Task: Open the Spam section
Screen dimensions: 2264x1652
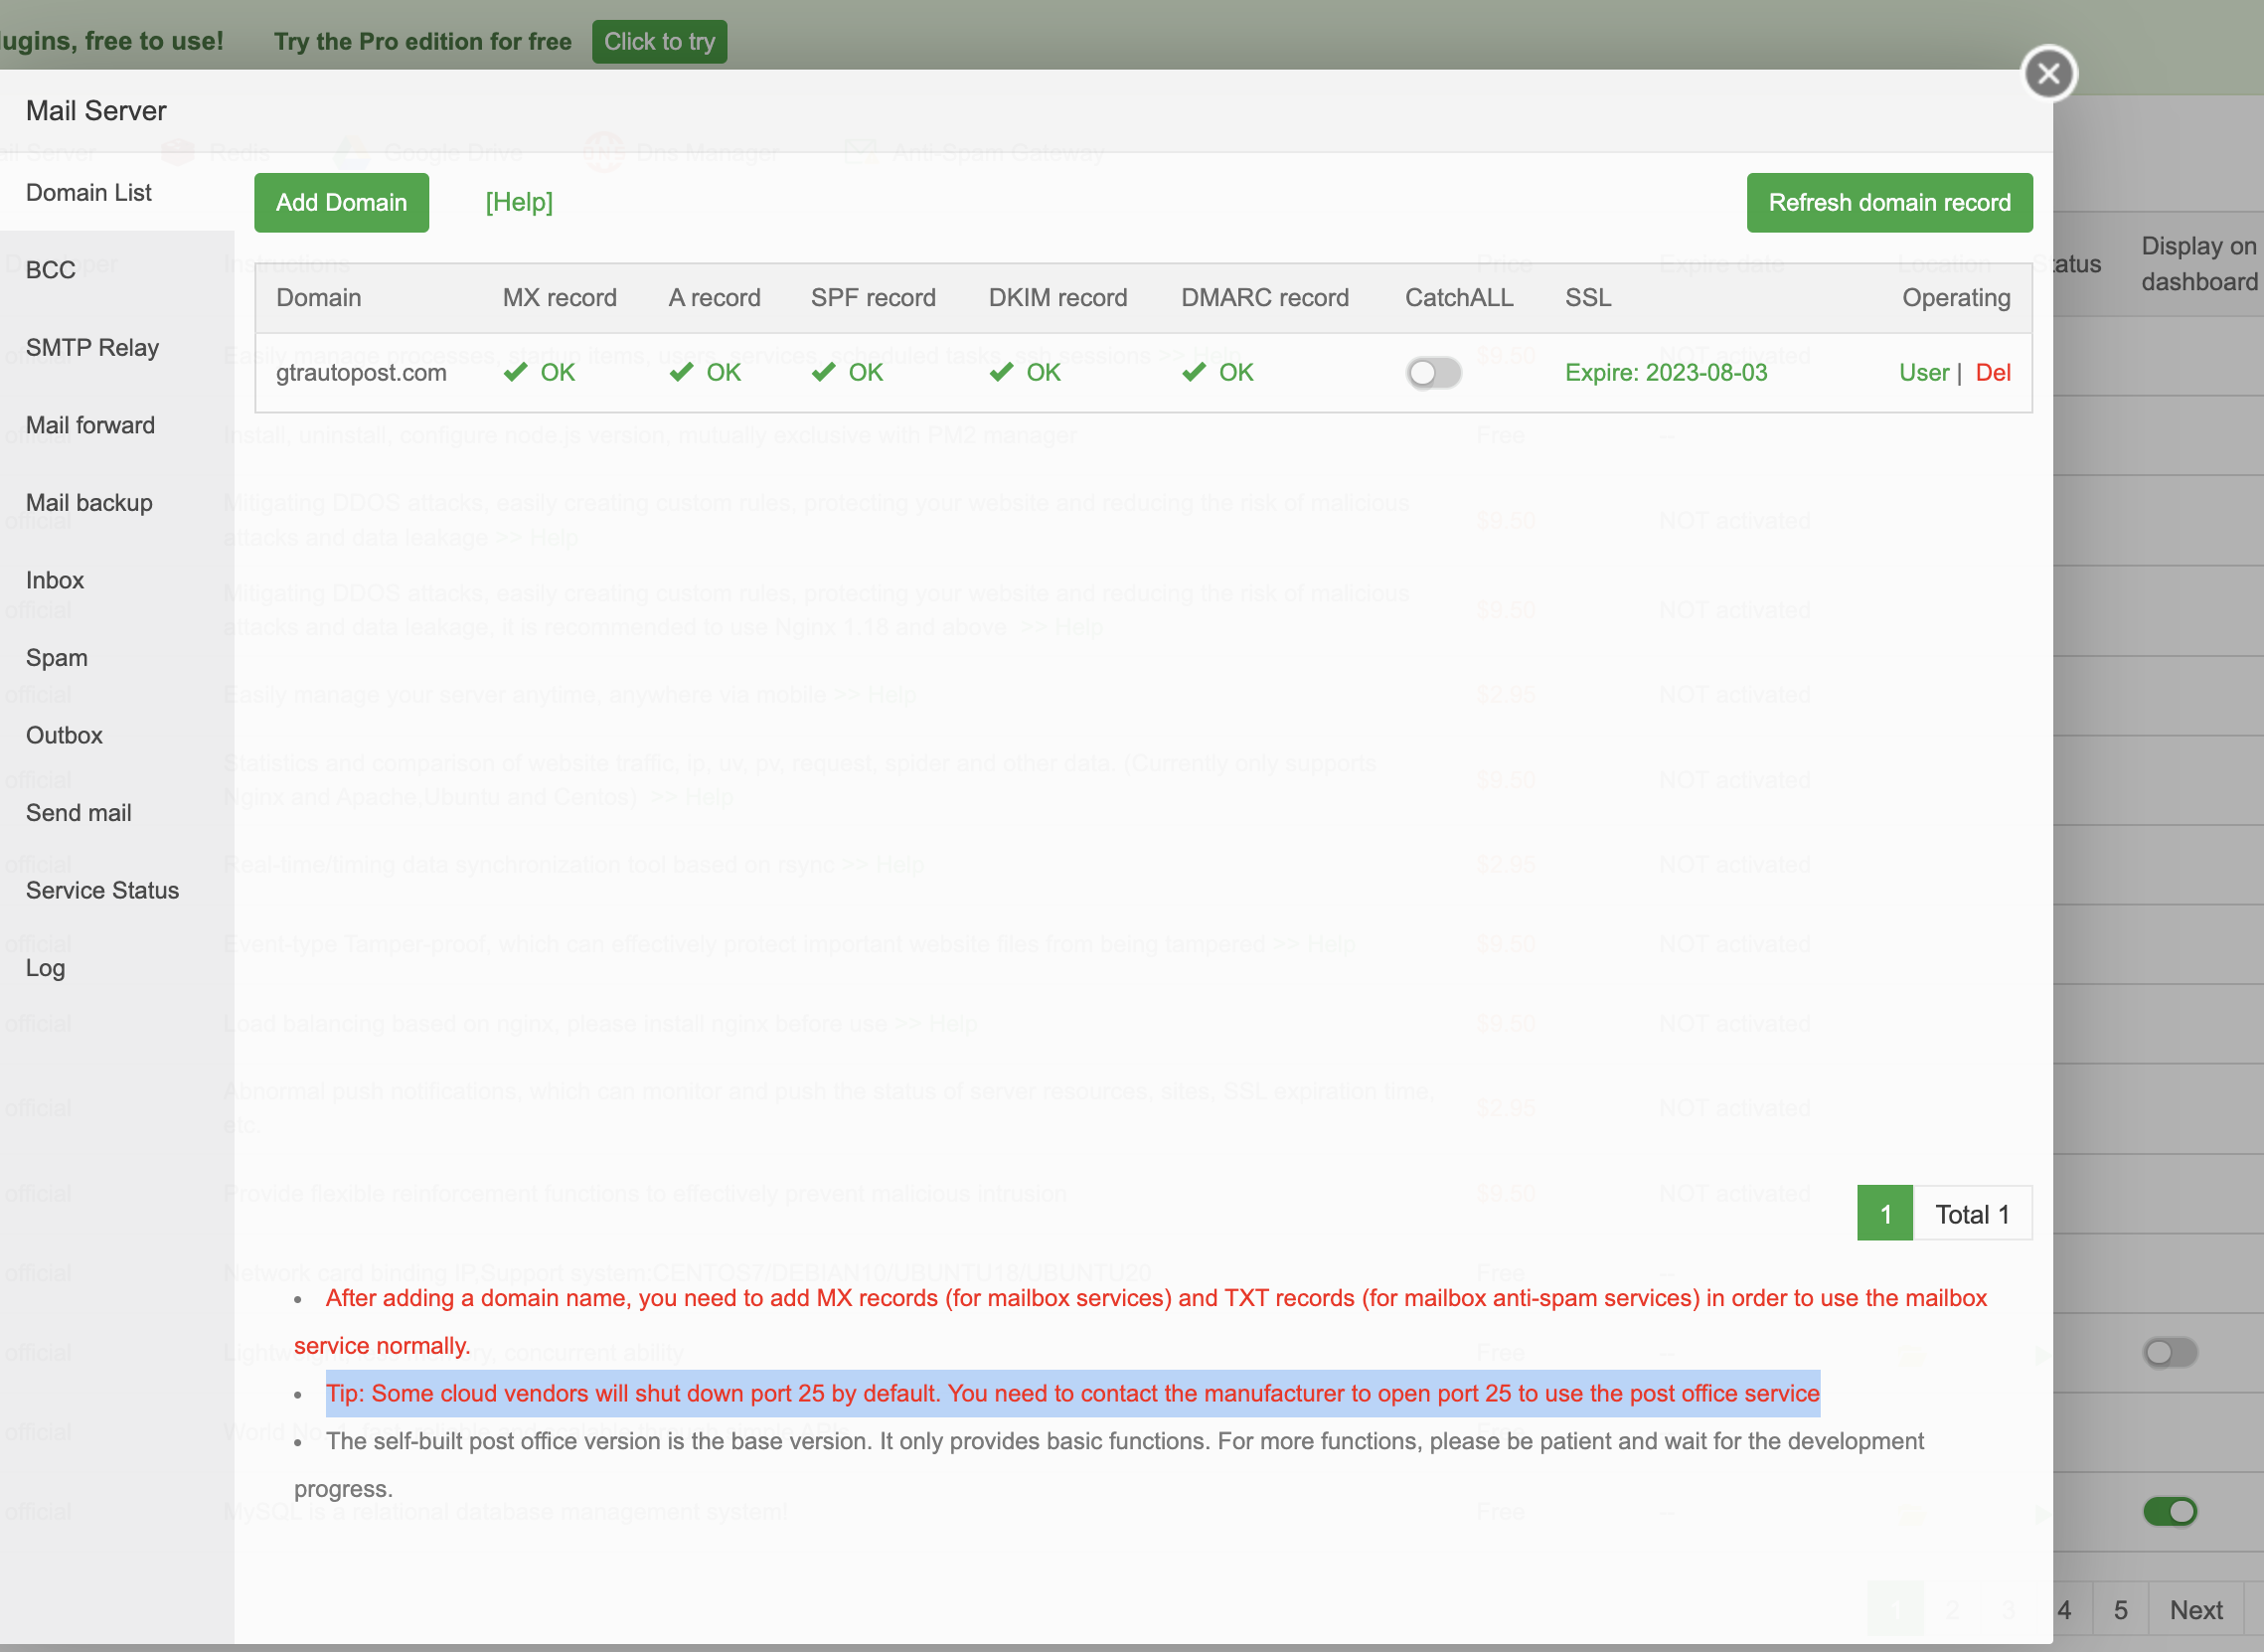Action: click(57, 658)
